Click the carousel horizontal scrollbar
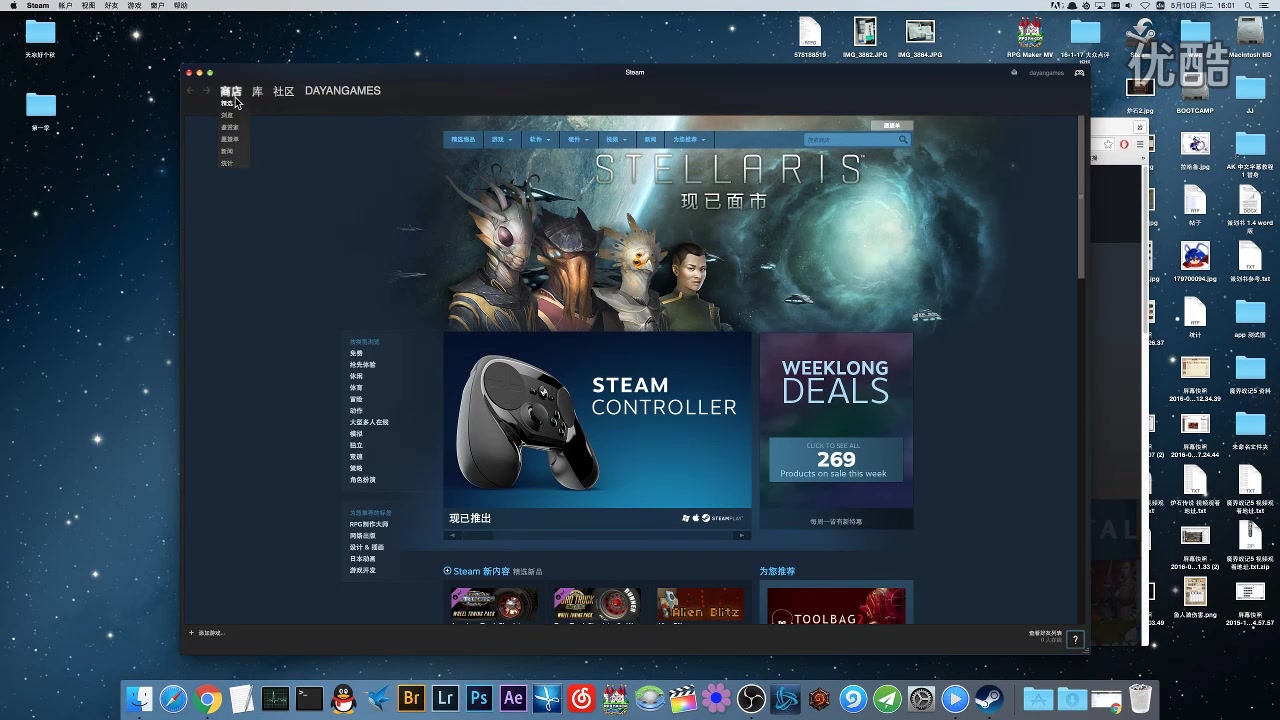Screen dimensions: 1280x720 (597, 535)
